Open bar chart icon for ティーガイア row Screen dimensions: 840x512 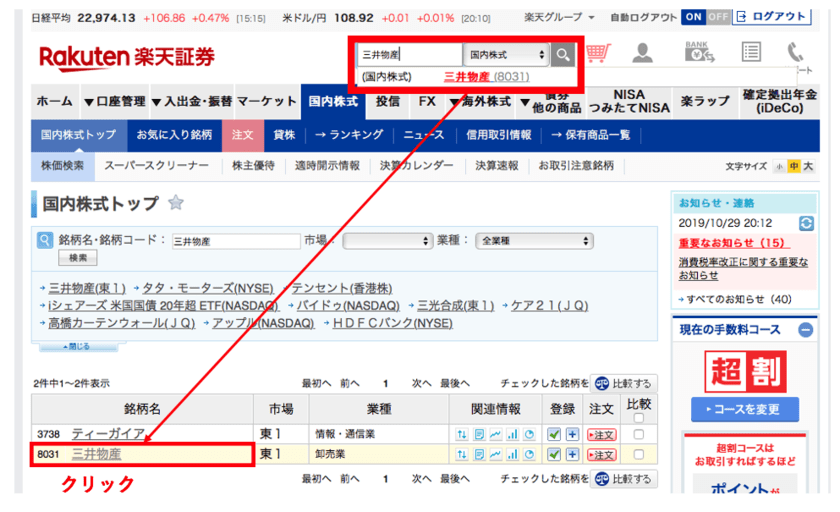pyautogui.click(x=513, y=434)
